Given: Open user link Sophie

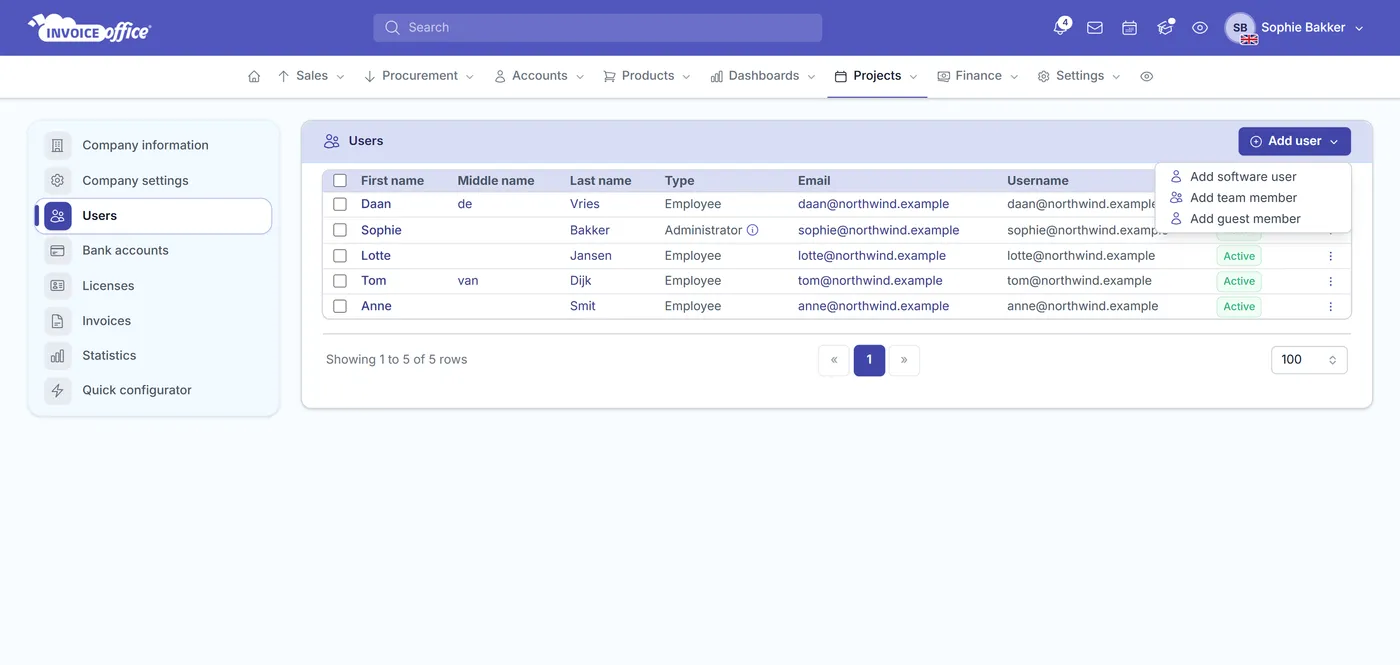Looking at the screenshot, I should pos(381,230).
